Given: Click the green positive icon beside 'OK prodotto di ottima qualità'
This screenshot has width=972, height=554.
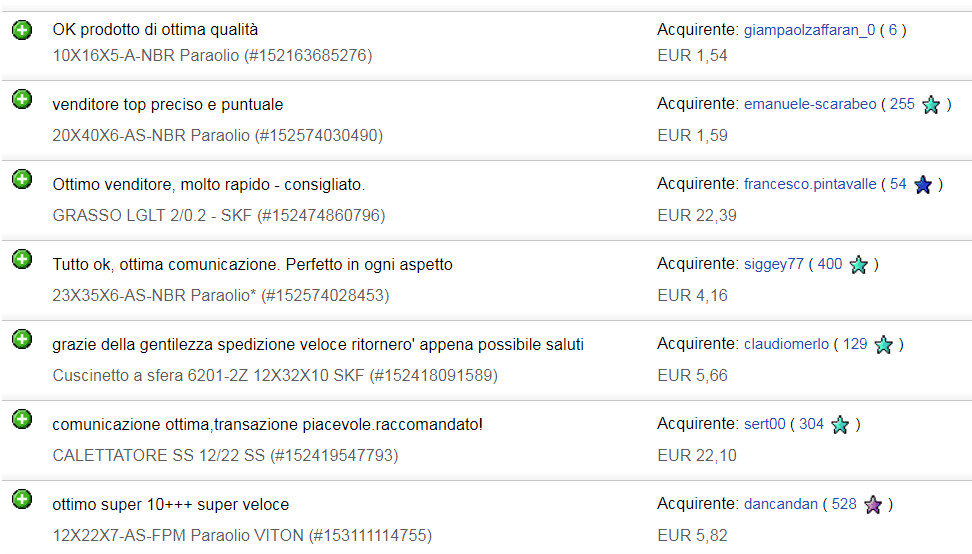Looking at the screenshot, I should [22, 29].
